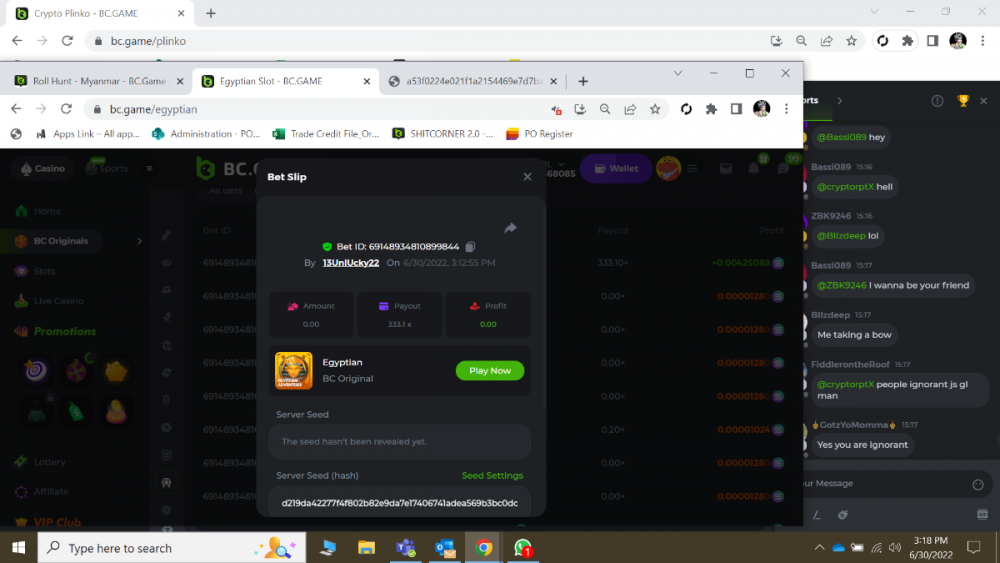This screenshot has width=1000, height=563.
Task: Click the Play Now button
Action: click(x=489, y=370)
